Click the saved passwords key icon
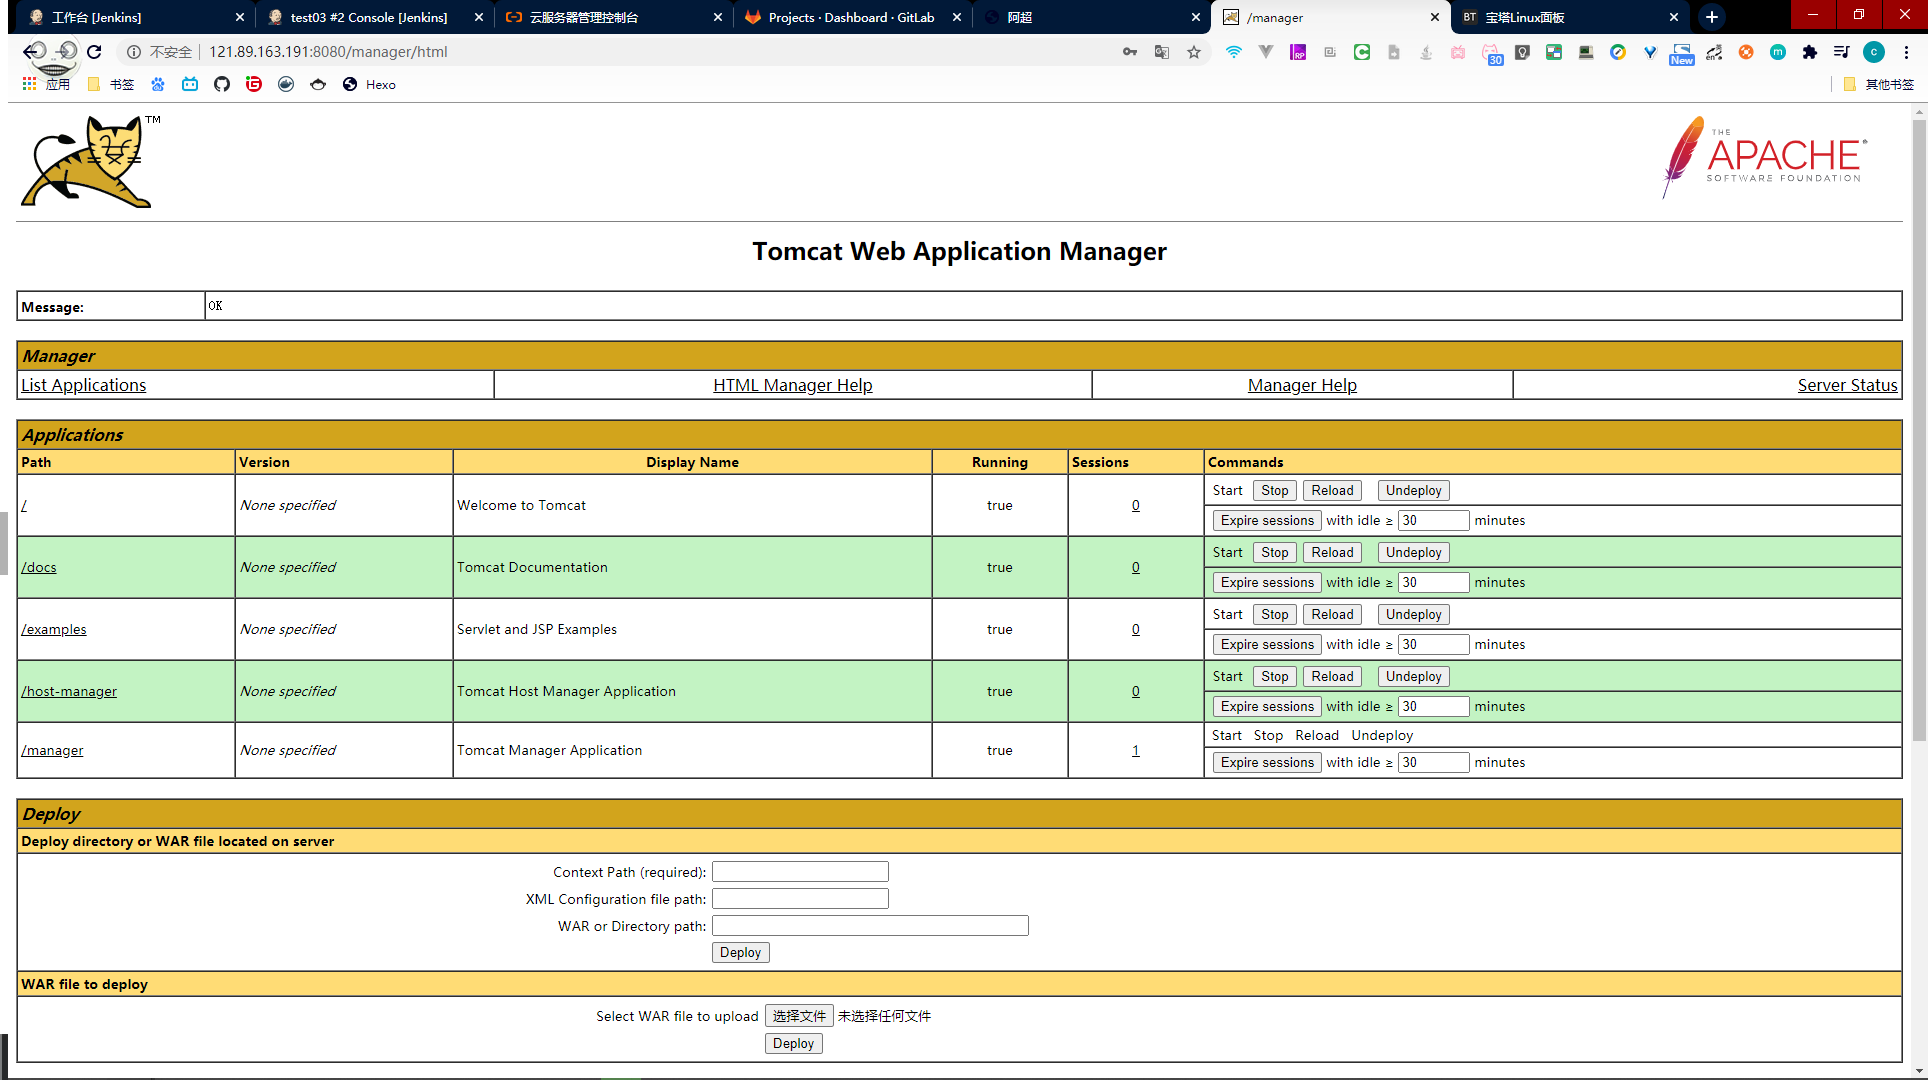Image resolution: width=1928 pixels, height=1080 pixels. [x=1130, y=52]
